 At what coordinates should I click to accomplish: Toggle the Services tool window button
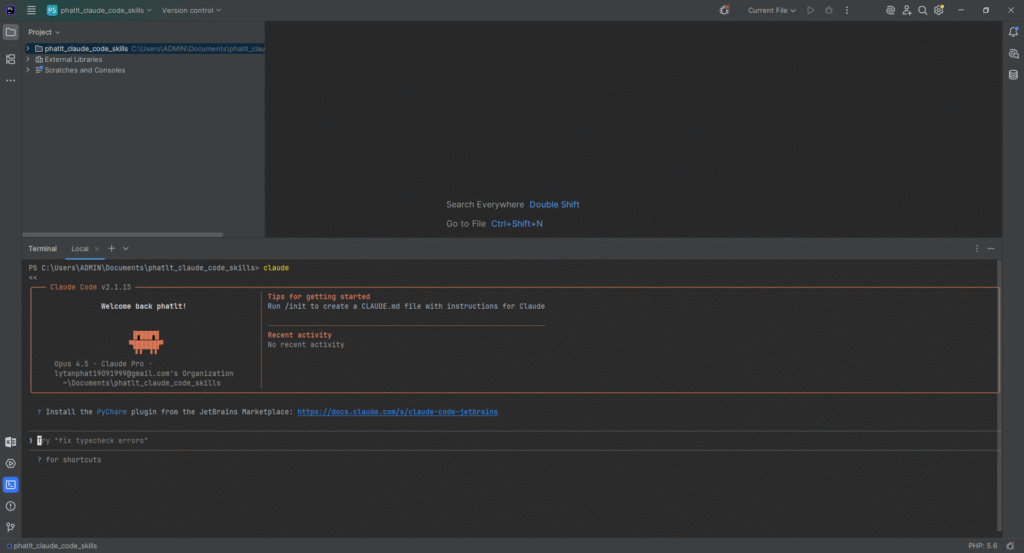(x=10, y=463)
